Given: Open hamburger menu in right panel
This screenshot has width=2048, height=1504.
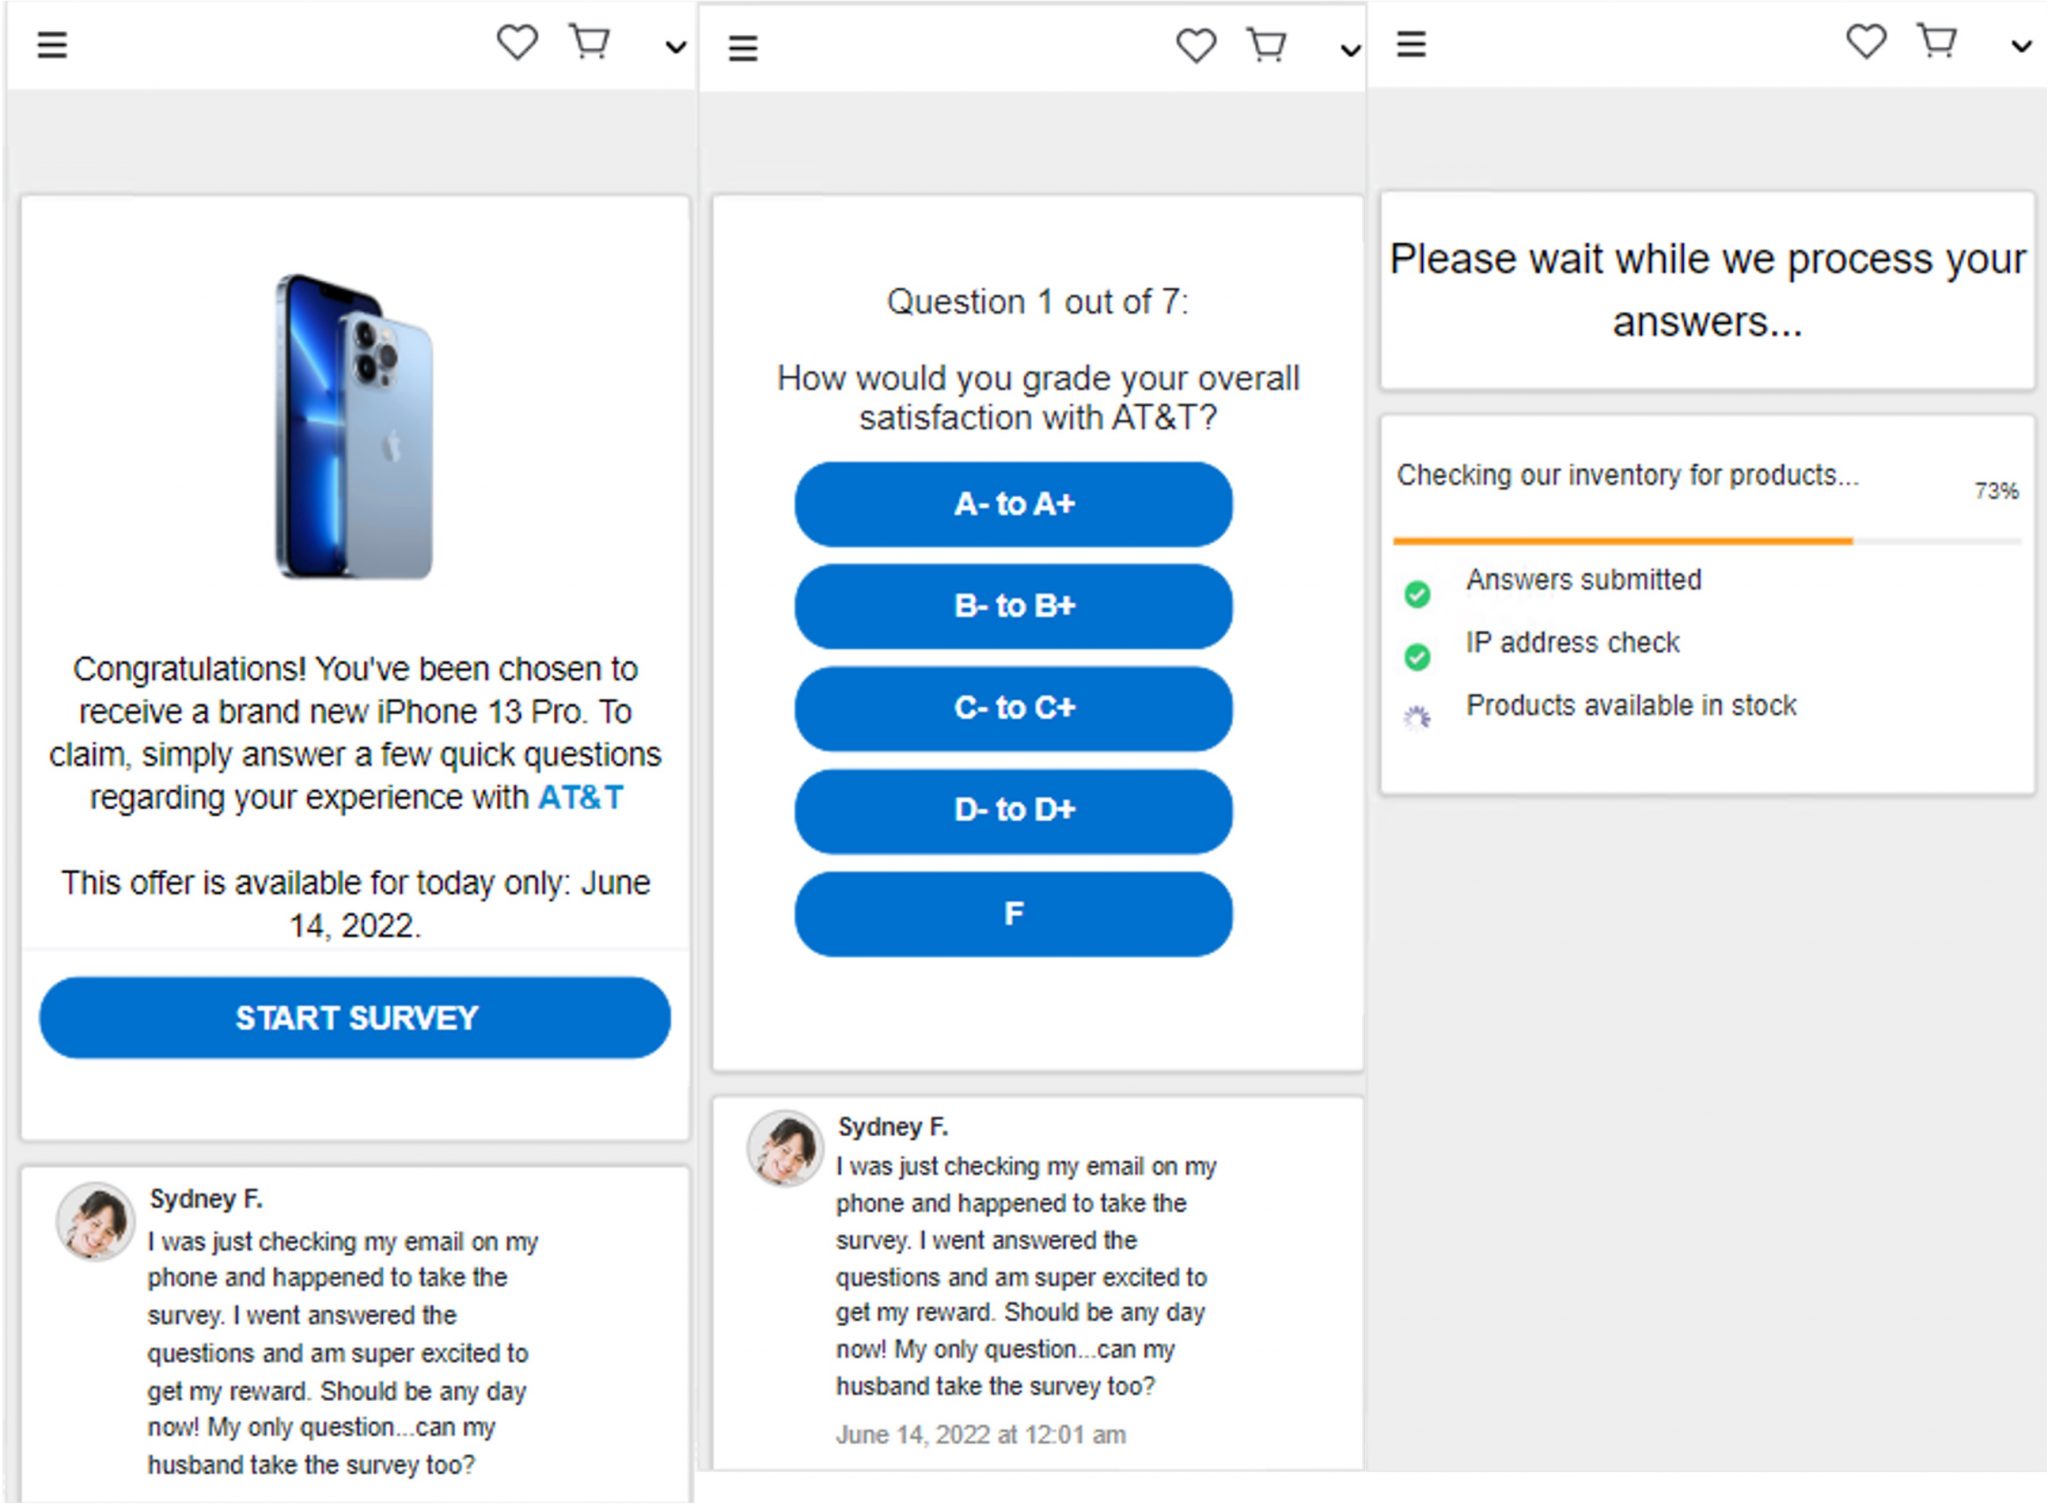Looking at the screenshot, I should (1411, 44).
